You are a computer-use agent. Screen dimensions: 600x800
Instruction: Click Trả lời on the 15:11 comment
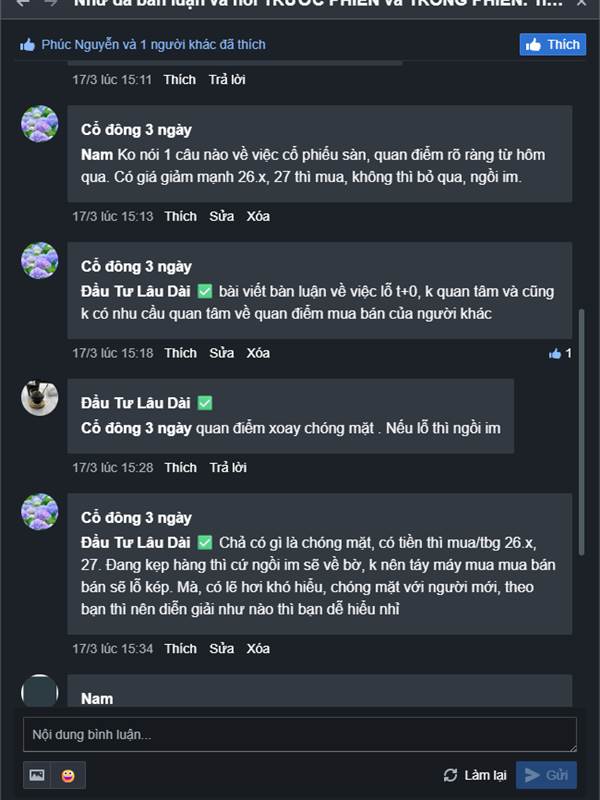point(227,79)
